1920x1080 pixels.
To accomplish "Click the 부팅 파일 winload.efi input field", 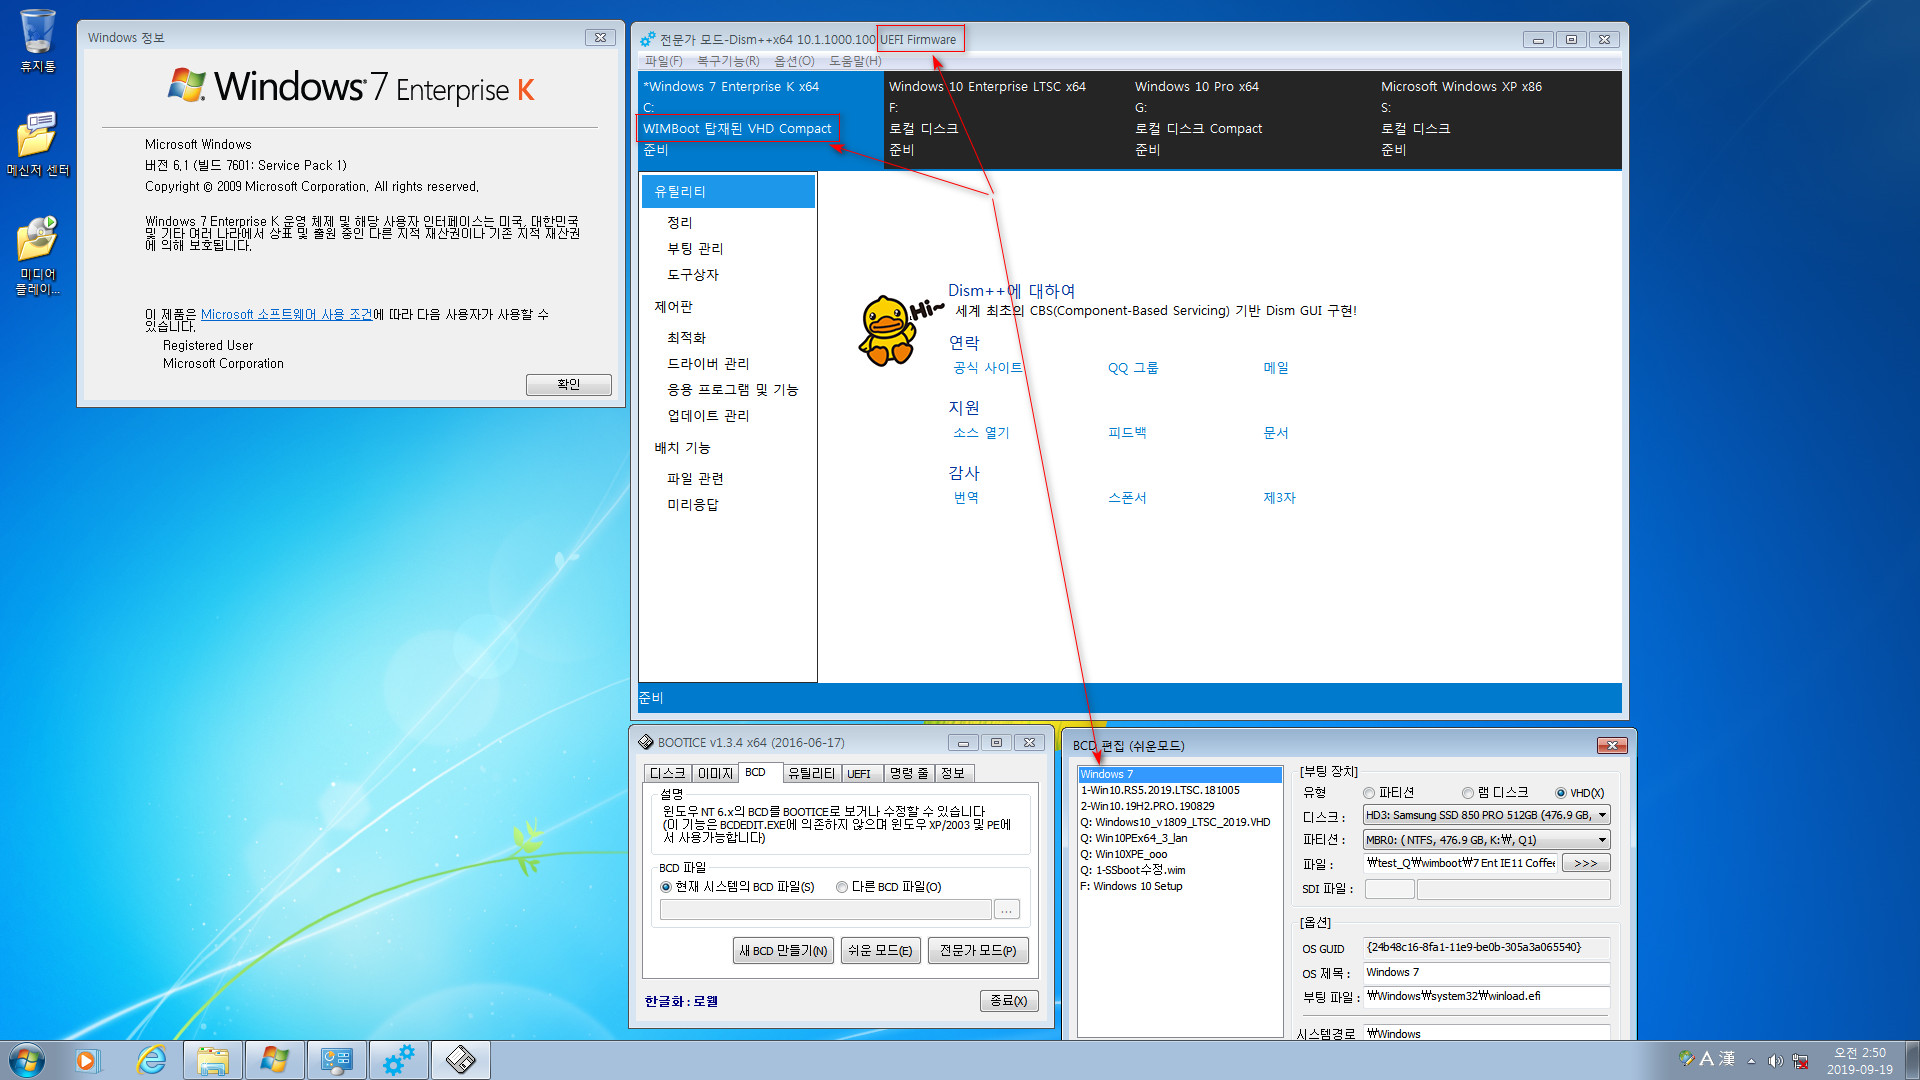I will [x=1486, y=996].
